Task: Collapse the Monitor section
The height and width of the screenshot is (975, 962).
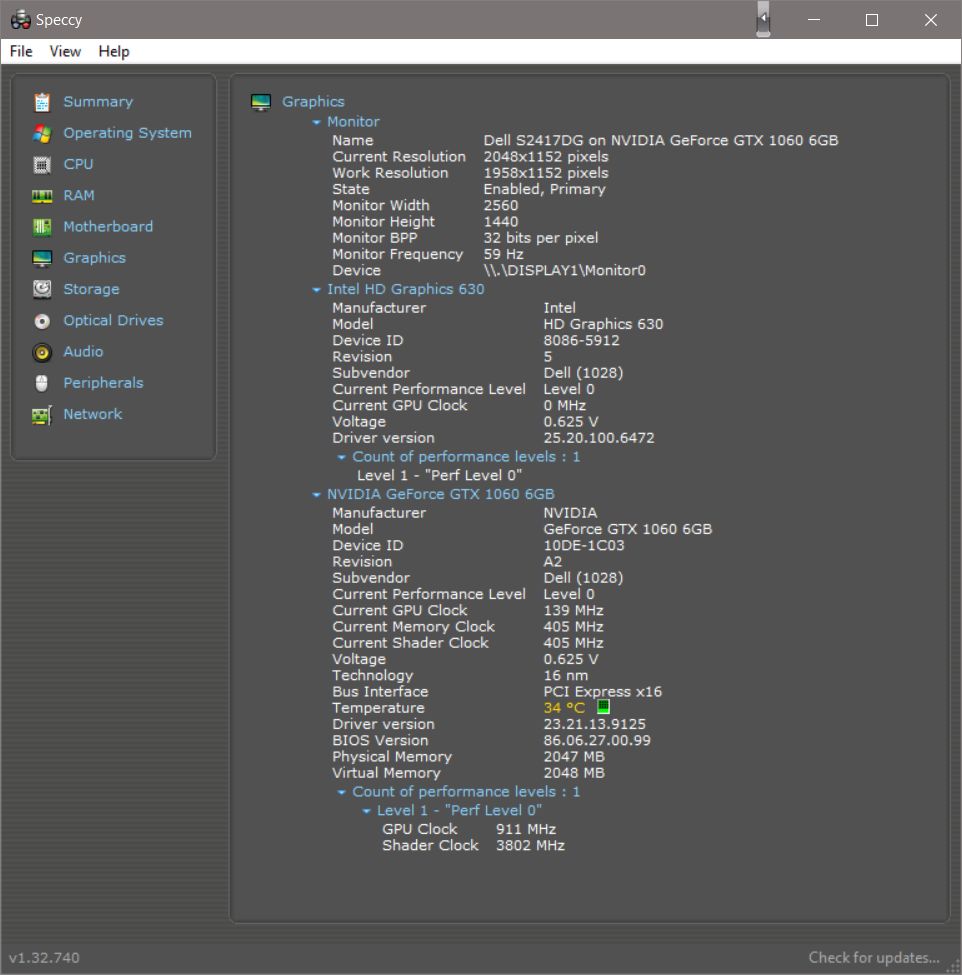Action: [317, 122]
